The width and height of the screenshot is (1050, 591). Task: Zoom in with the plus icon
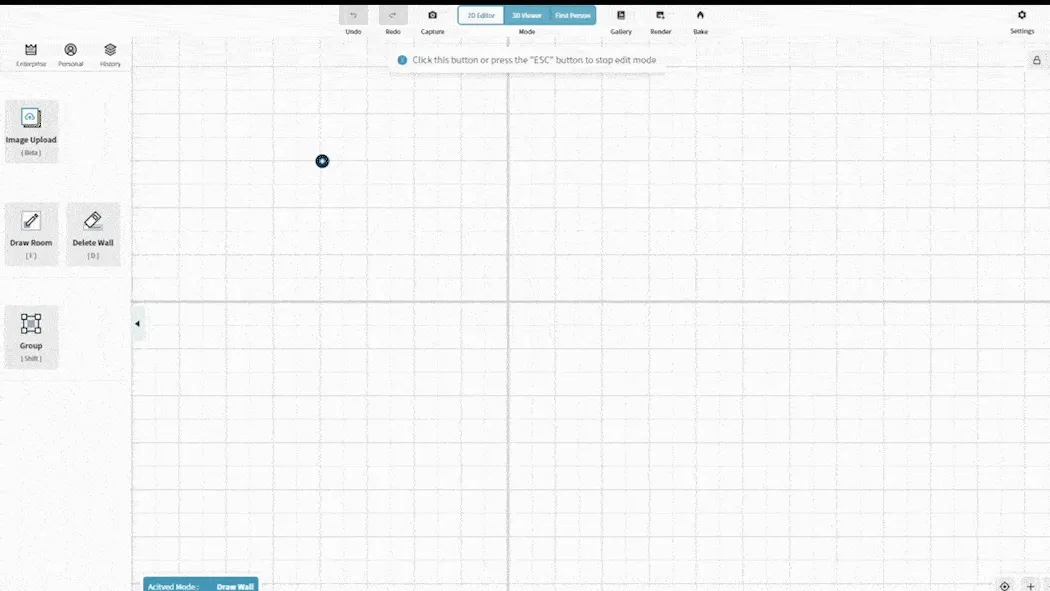[1031, 586]
